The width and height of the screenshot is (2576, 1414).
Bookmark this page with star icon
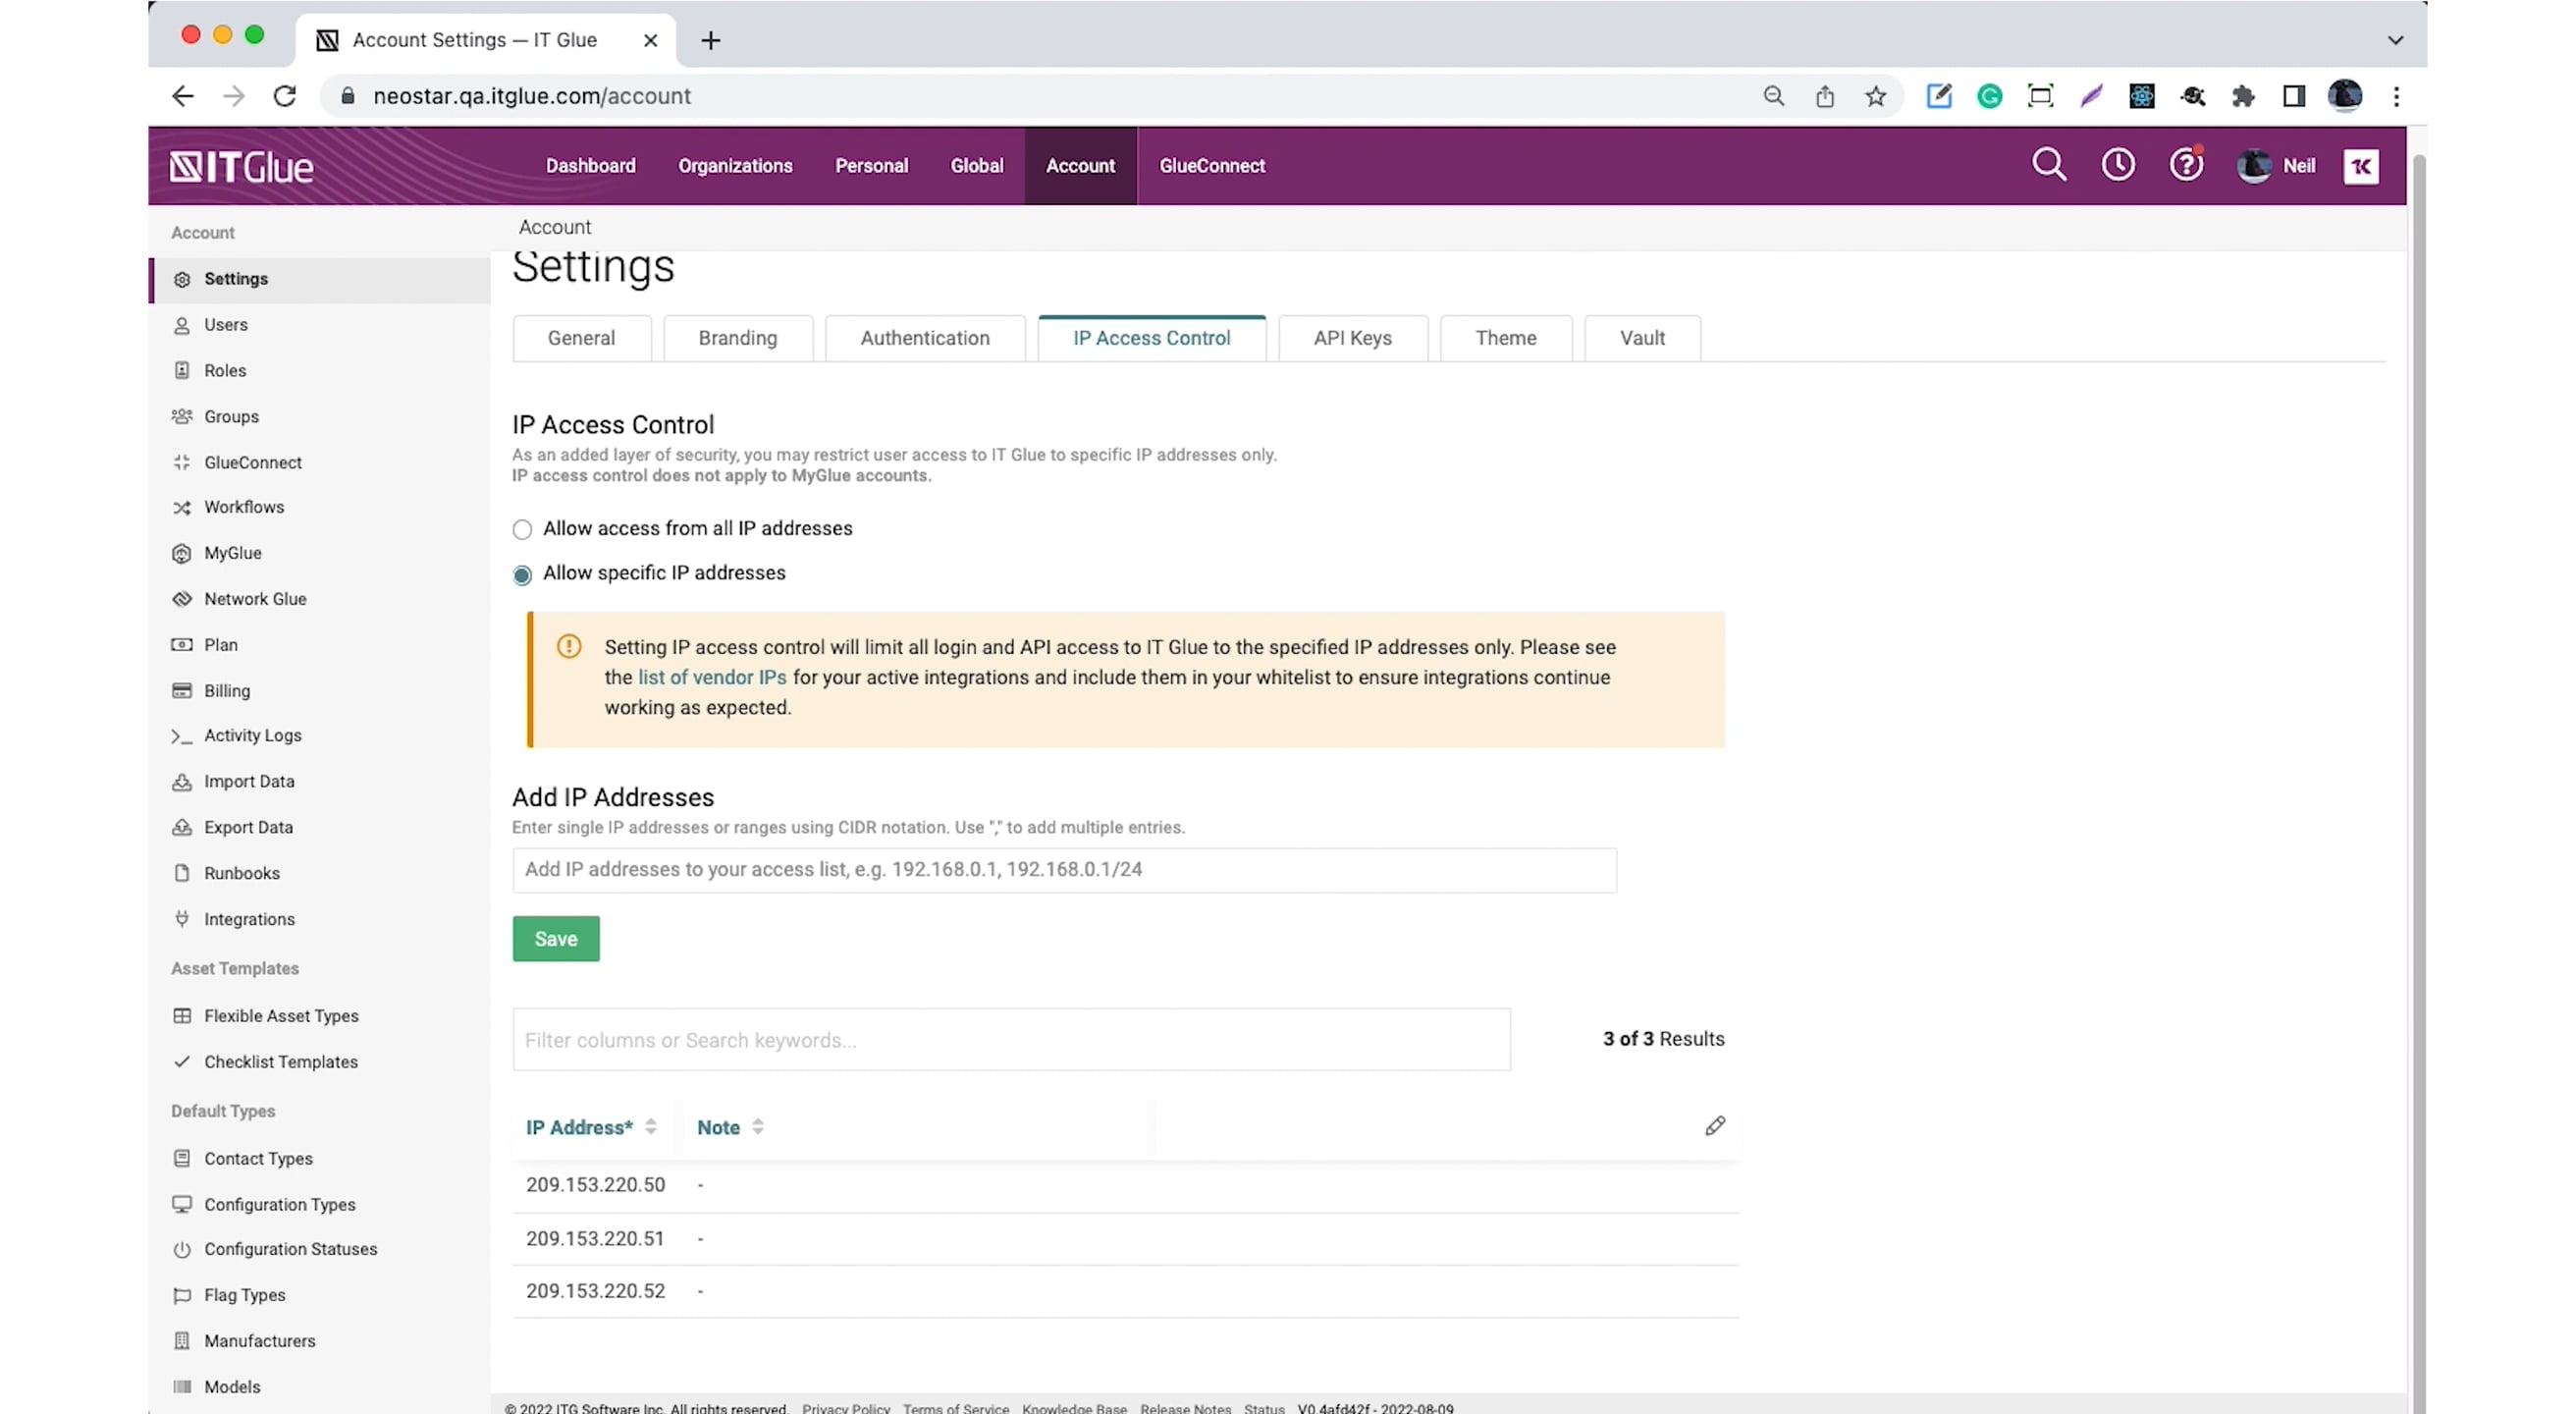[1875, 96]
